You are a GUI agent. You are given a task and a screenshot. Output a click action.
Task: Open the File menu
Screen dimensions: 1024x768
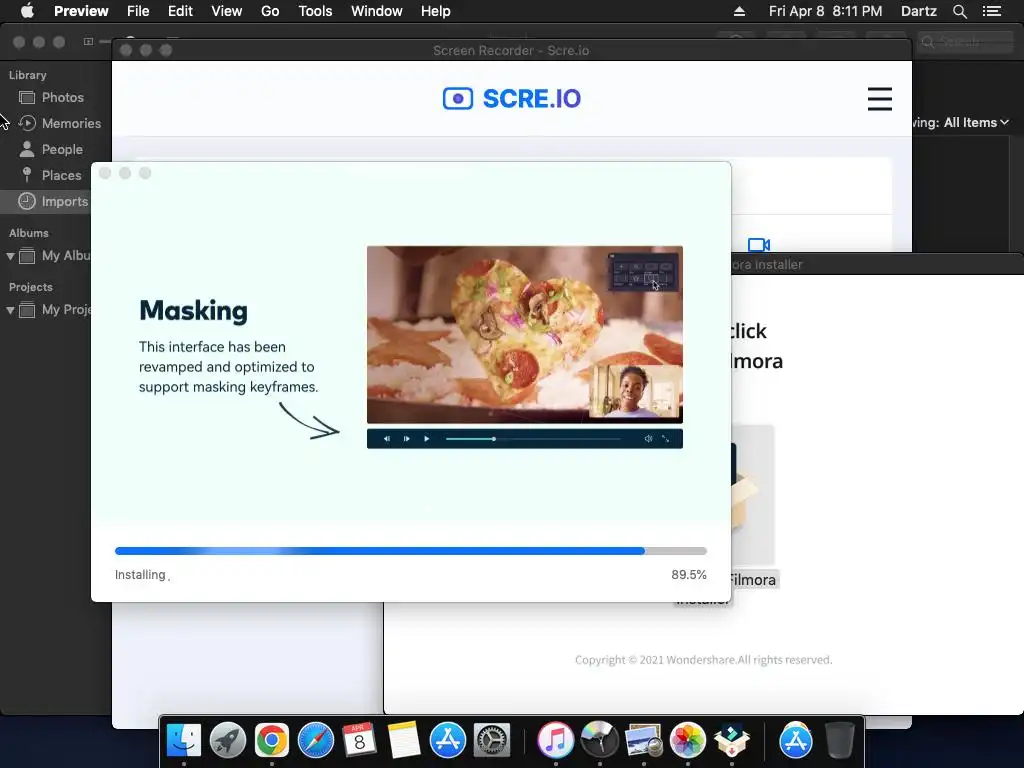[138, 11]
